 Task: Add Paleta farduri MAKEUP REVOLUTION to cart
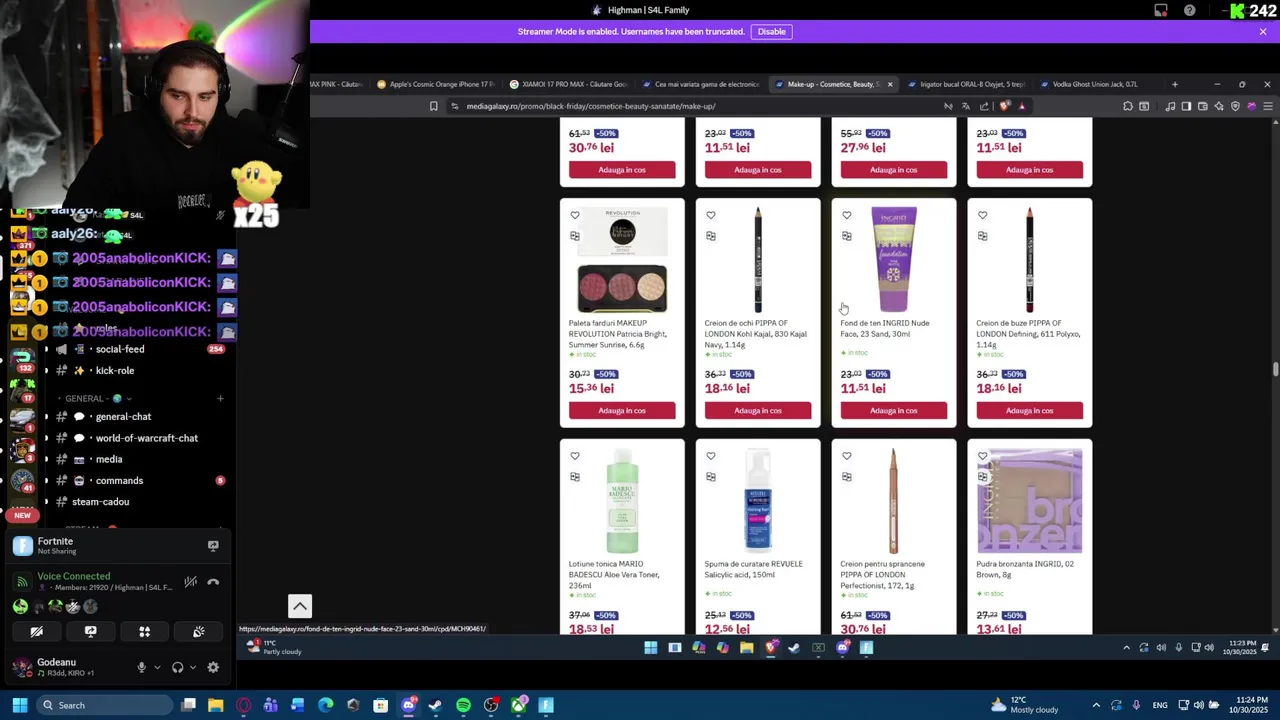[622, 410]
